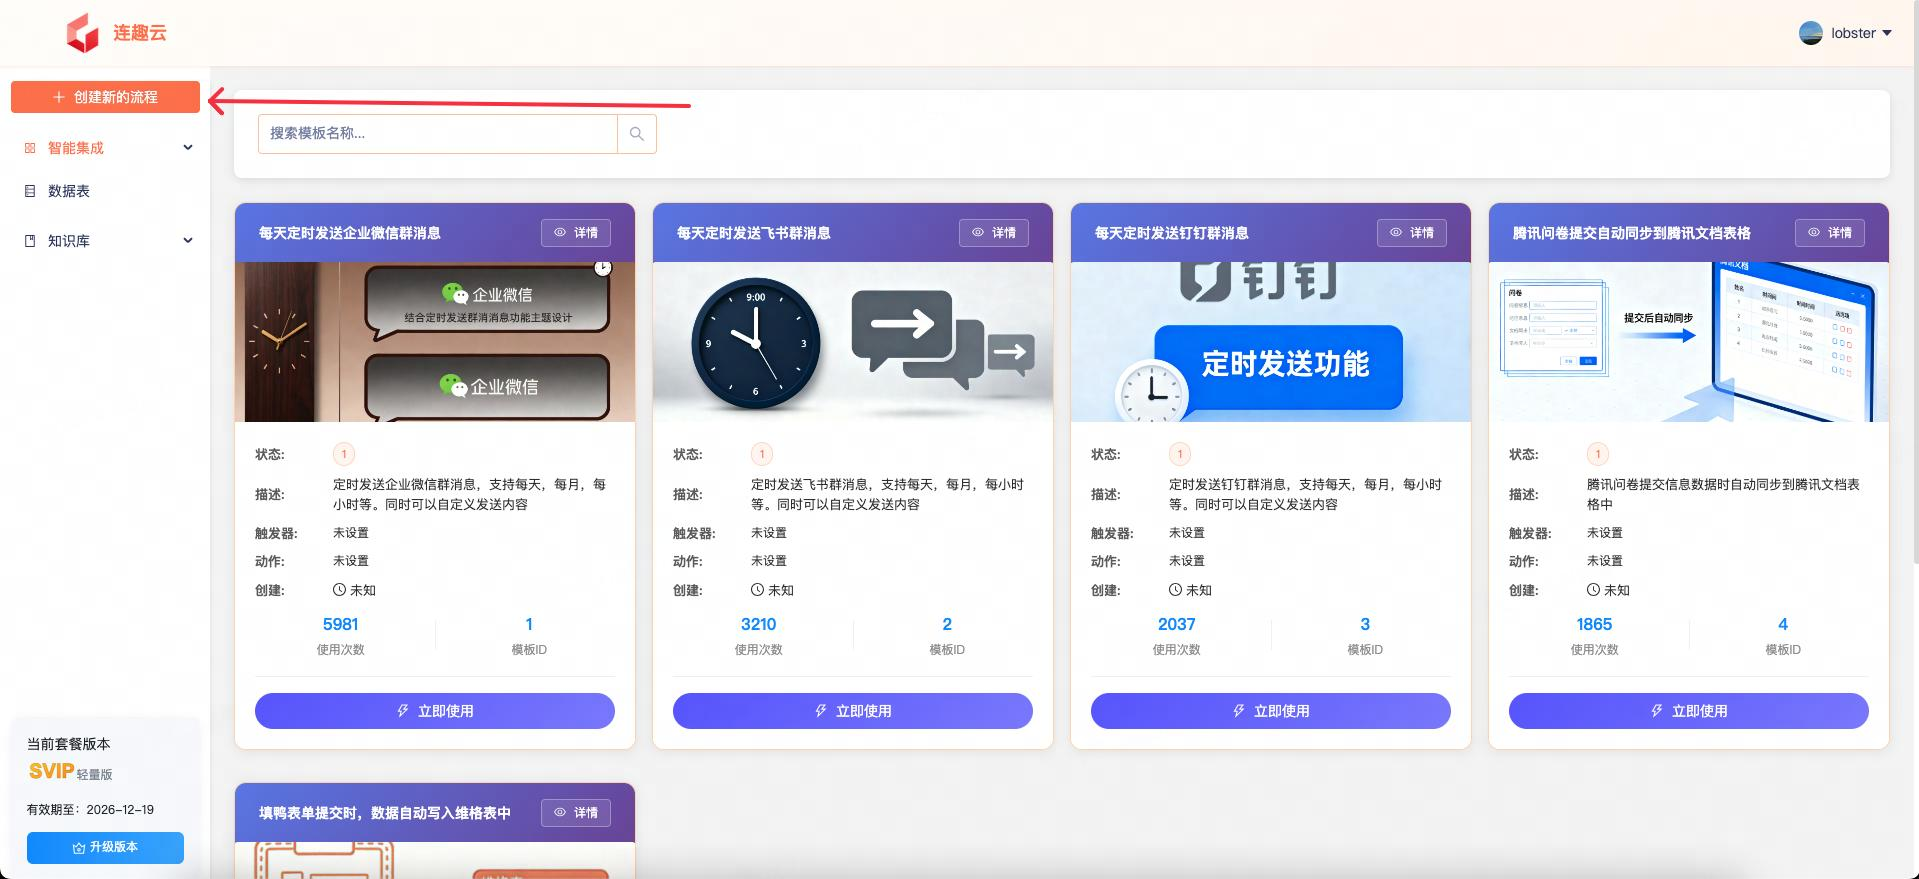Select 智能集成 in the sidebar
The image size is (1919, 879).
[x=76, y=148]
